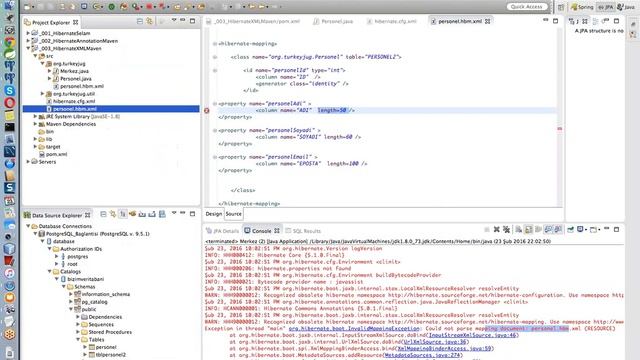
Task: Expand the org.turkeyjug.util package
Action: [42, 94]
